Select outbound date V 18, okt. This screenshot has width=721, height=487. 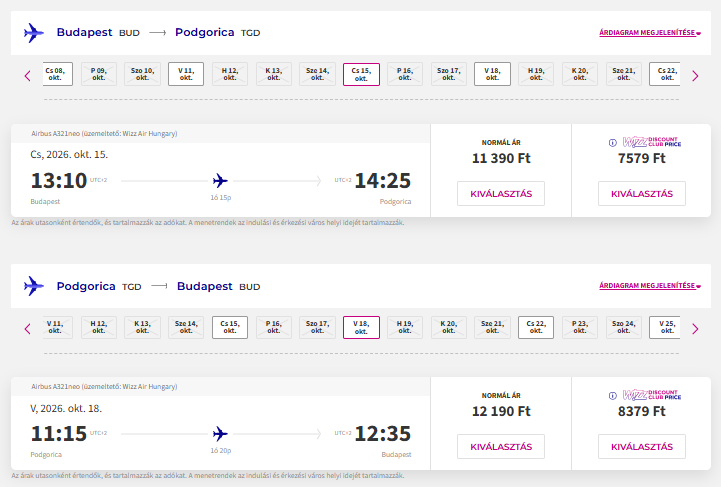pyautogui.click(x=492, y=74)
